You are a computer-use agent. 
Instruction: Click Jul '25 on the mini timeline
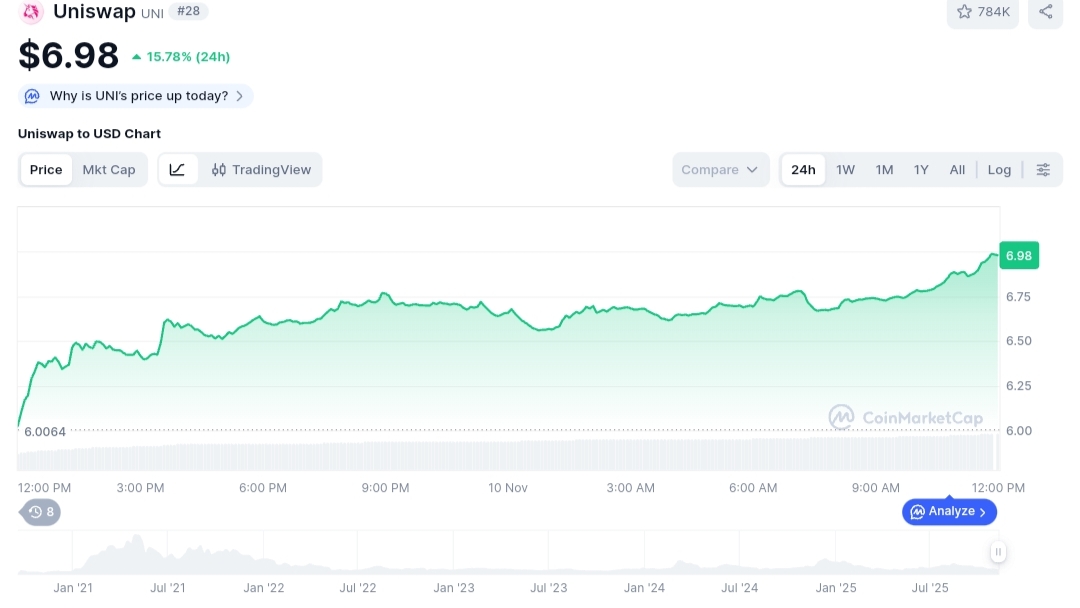(930, 587)
